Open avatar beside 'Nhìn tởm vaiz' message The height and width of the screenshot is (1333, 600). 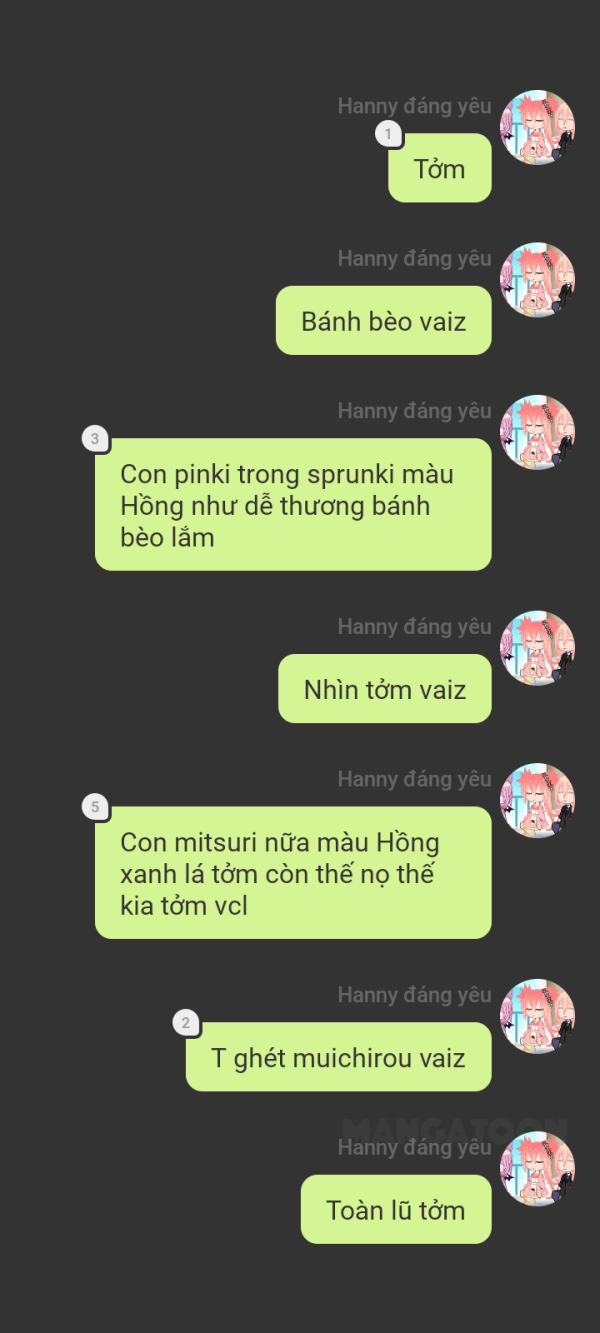tap(537, 648)
